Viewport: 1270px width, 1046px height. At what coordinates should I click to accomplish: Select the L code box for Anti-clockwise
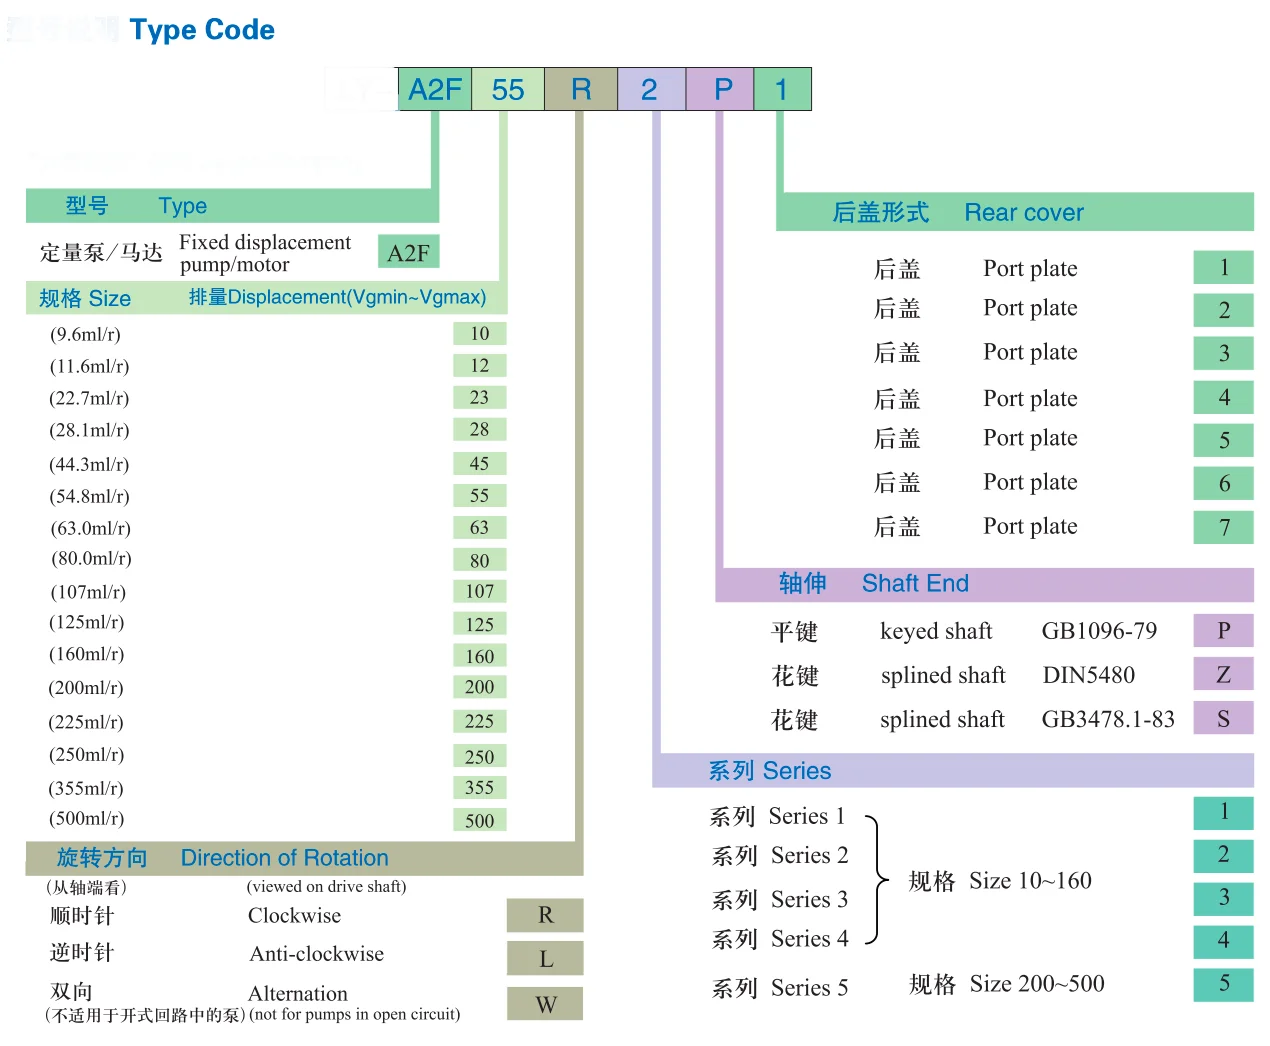tap(545, 959)
